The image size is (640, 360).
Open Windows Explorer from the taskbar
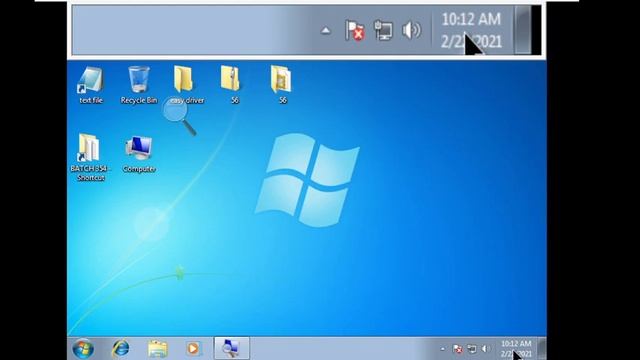click(x=158, y=349)
